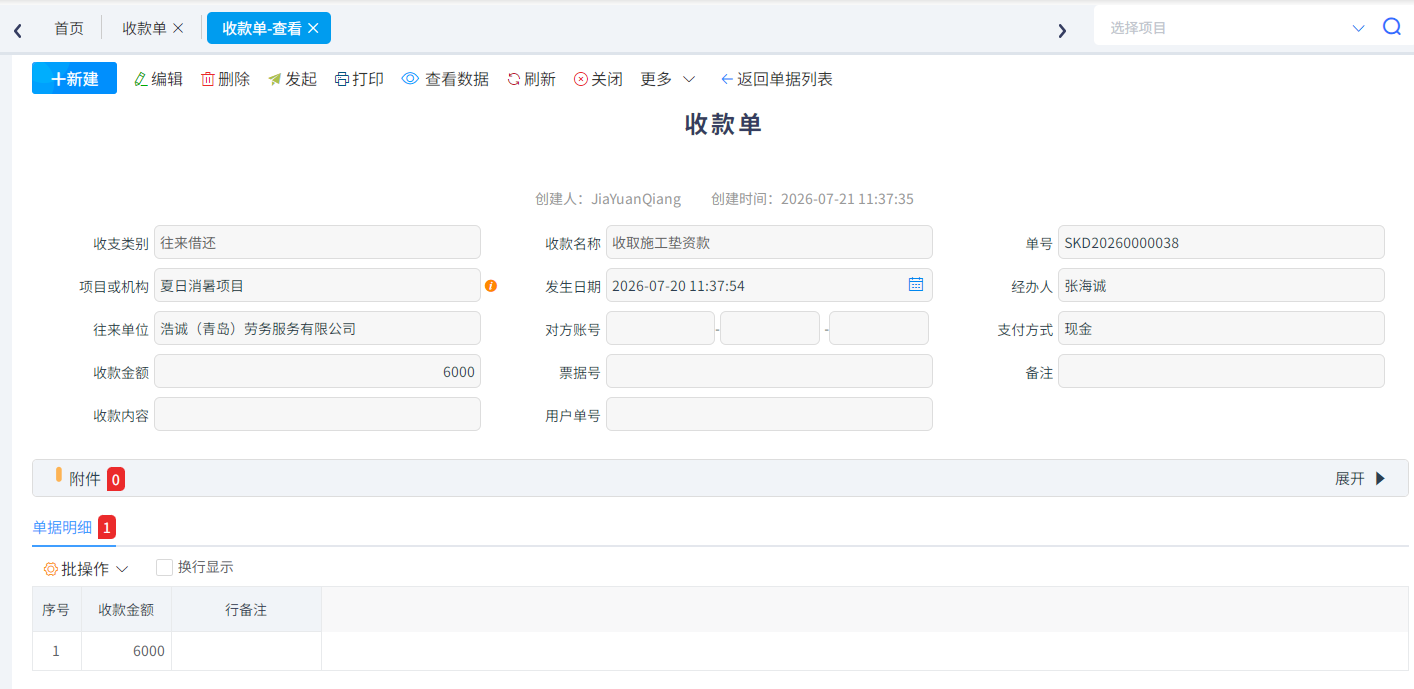1414x689 pixels.
Task: Click the 序号 column header
Action: [56, 609]
